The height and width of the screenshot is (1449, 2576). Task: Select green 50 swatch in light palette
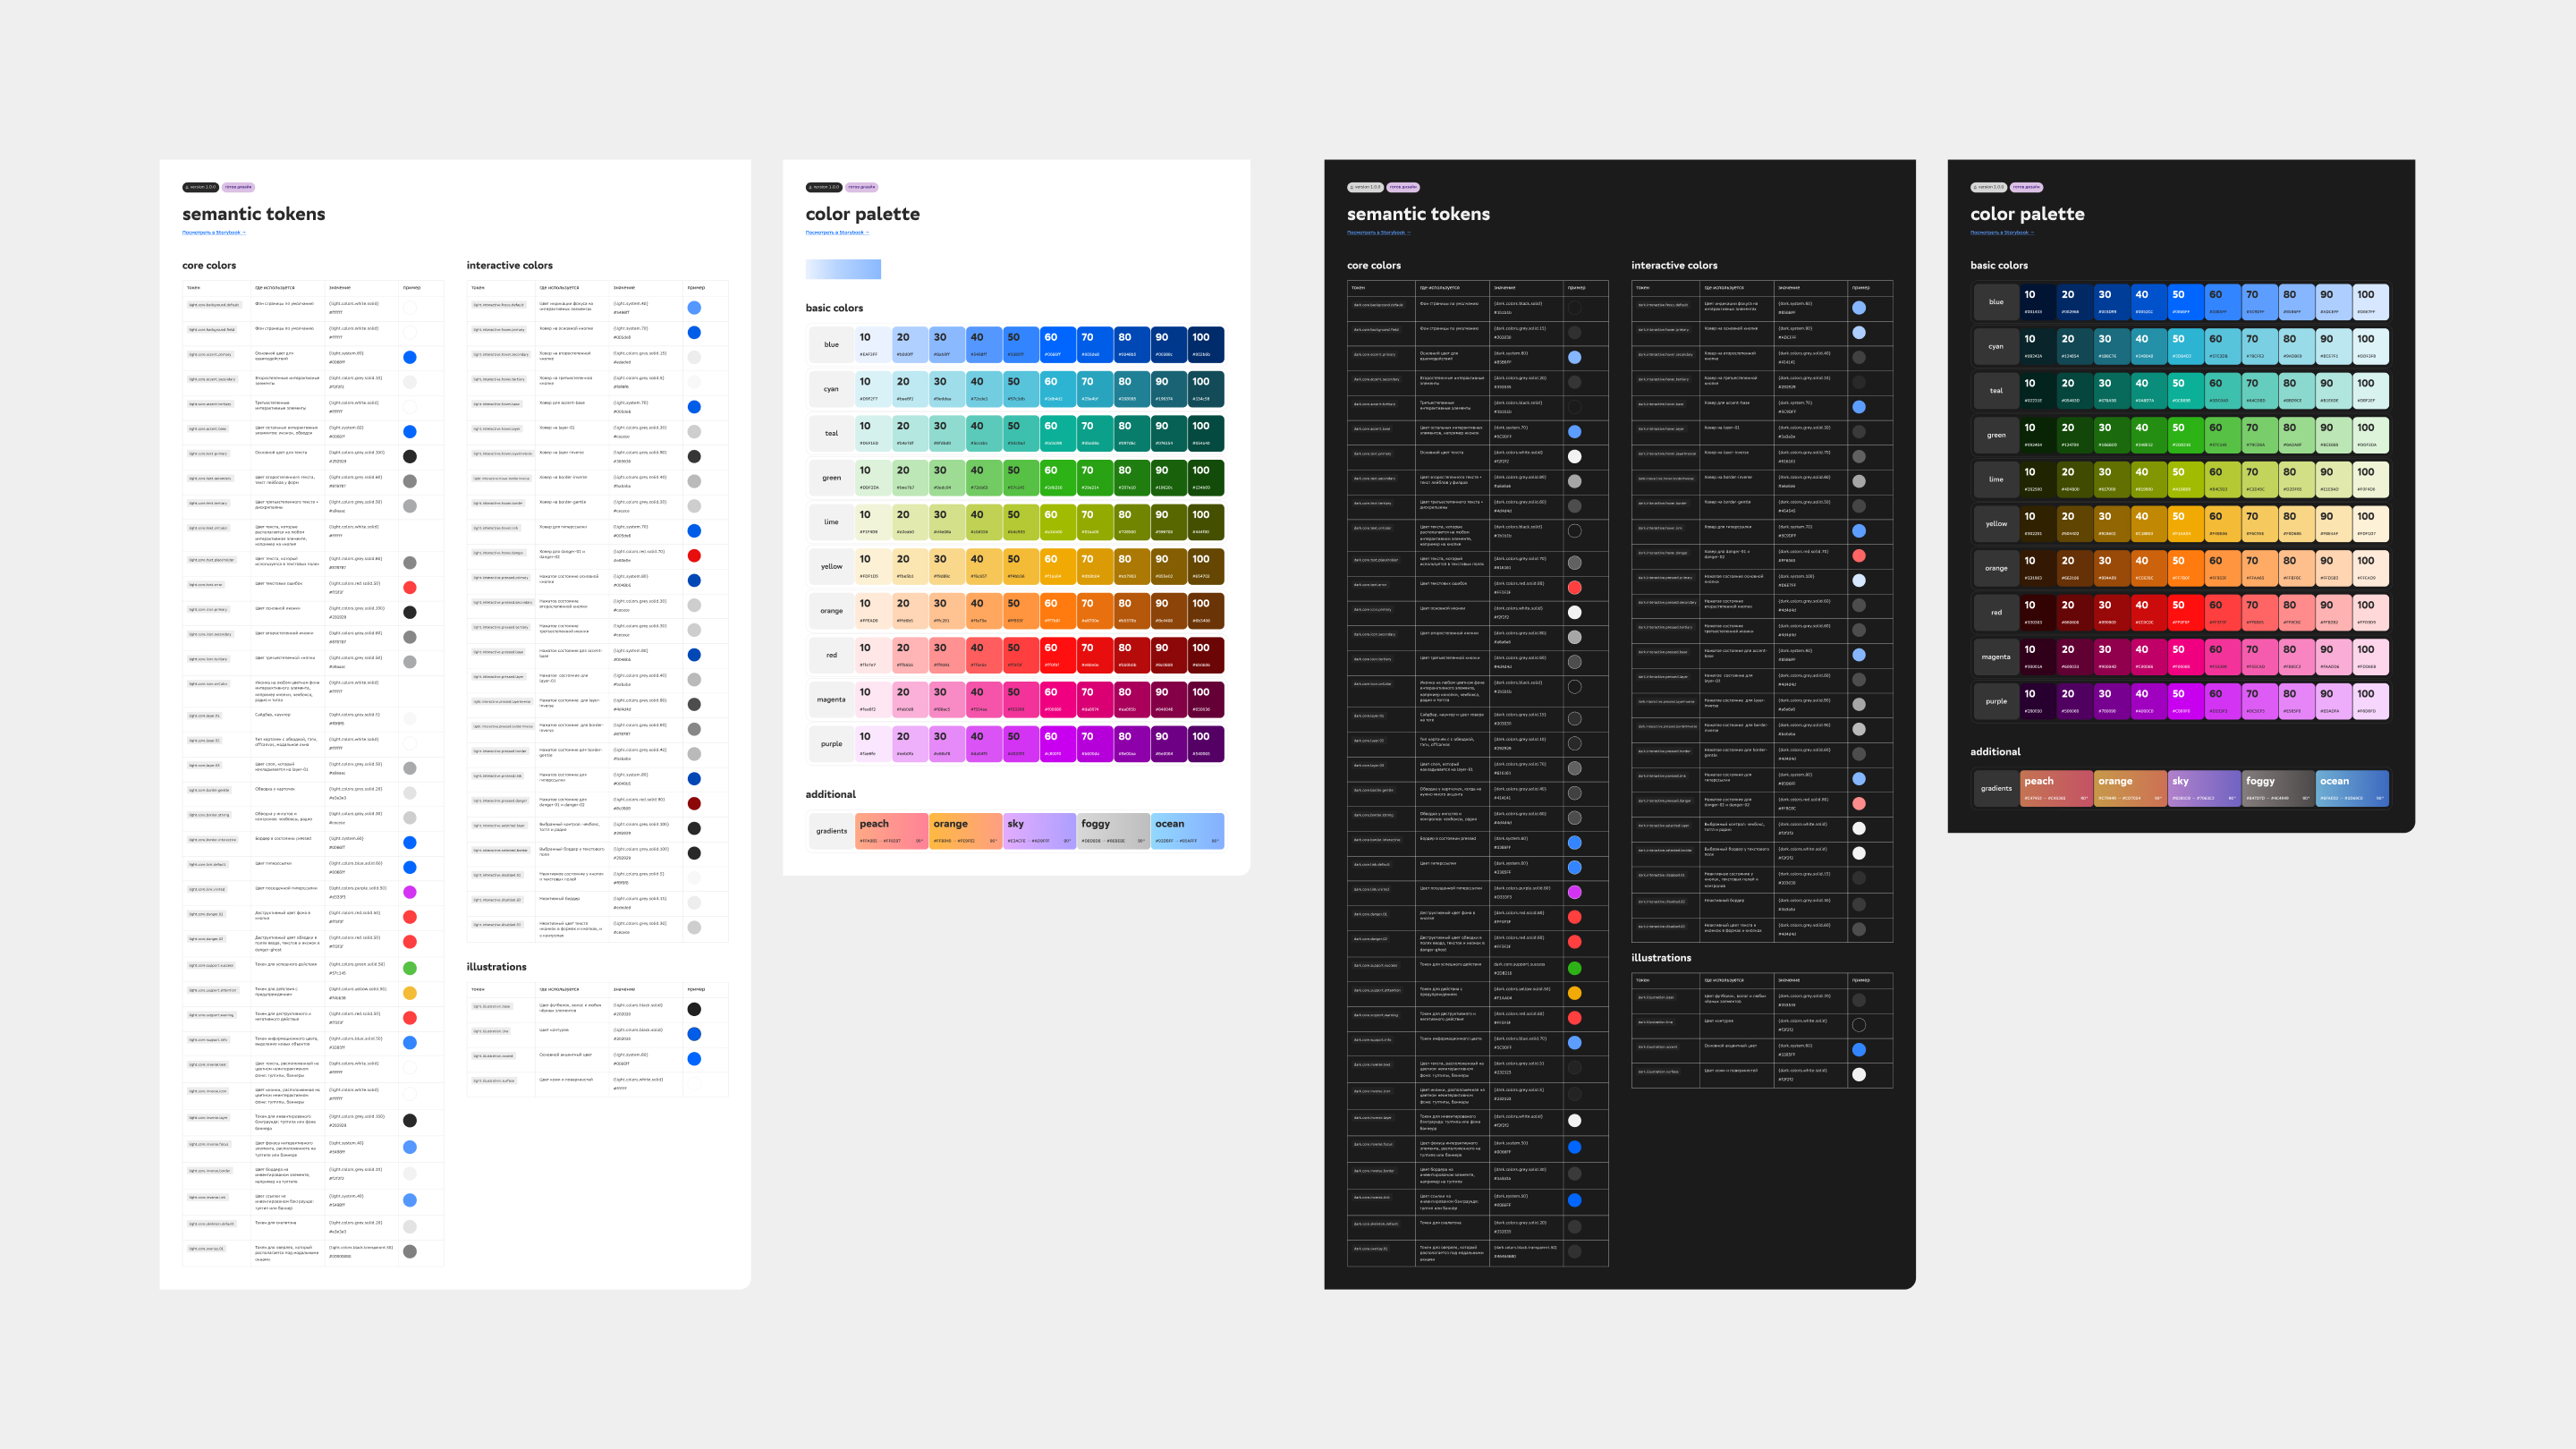[1021, 478]
